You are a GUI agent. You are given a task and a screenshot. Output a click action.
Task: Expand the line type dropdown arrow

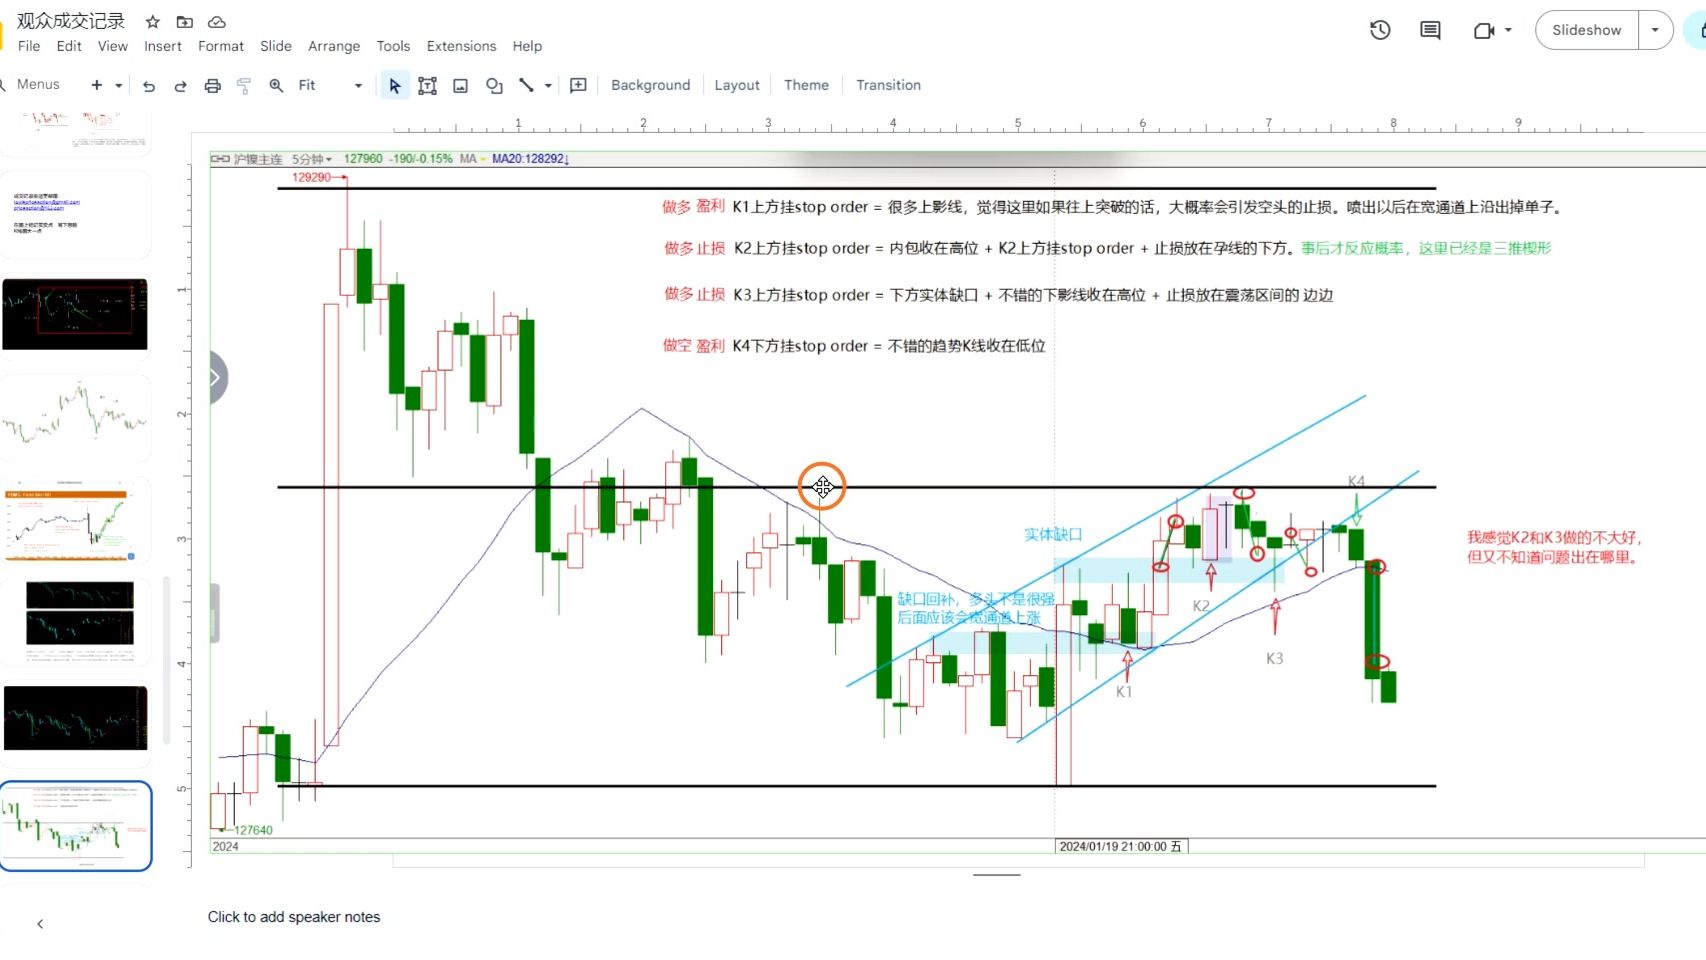[548, 86]
